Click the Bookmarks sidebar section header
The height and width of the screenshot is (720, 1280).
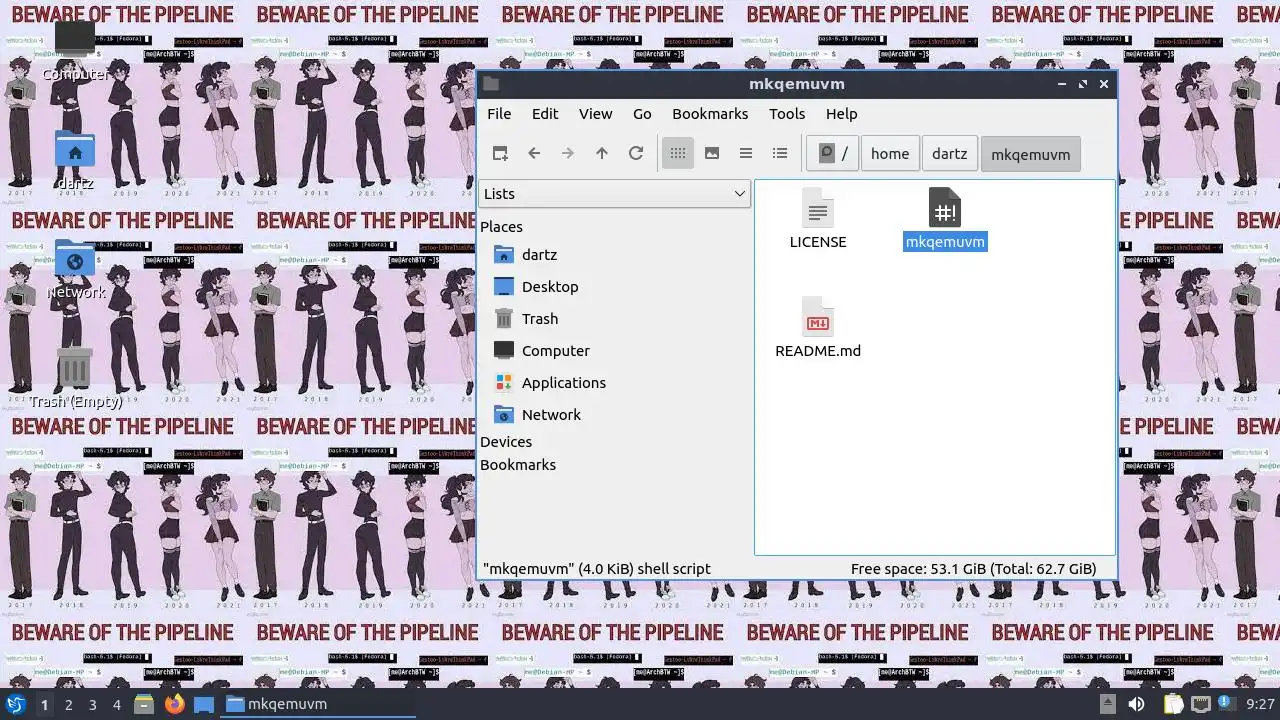[518, 465]
